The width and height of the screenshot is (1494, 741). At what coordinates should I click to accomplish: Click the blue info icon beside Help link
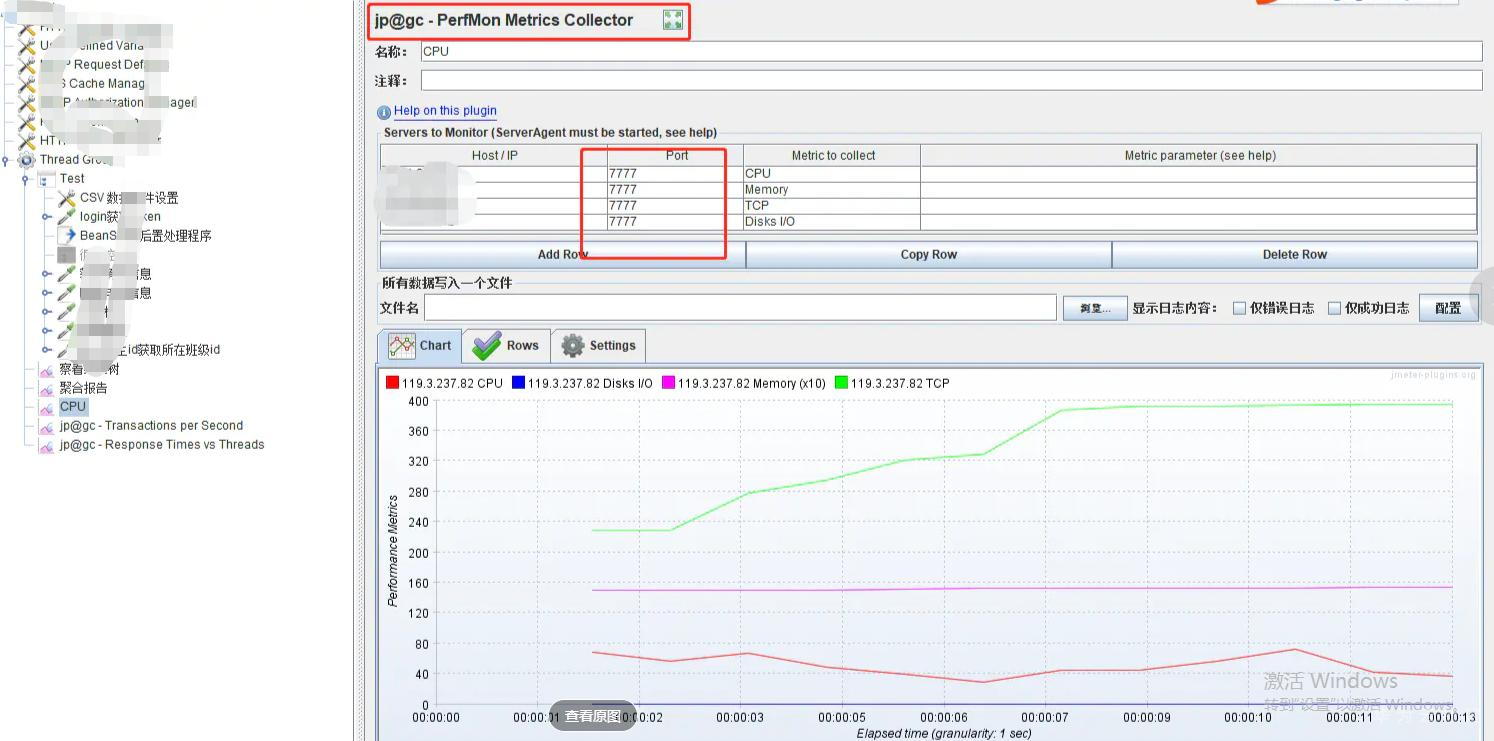pos(384,112)
